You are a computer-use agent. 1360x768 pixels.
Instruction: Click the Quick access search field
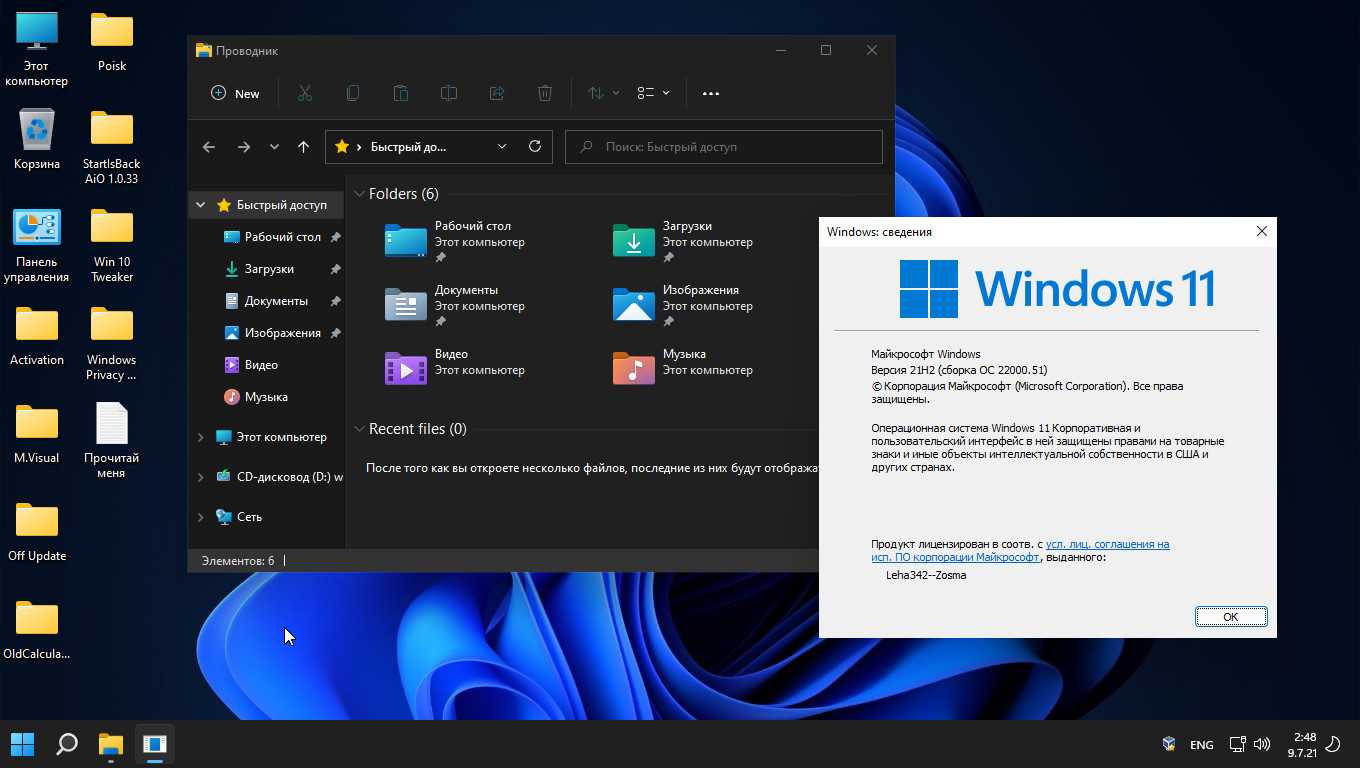click(724, 147)
